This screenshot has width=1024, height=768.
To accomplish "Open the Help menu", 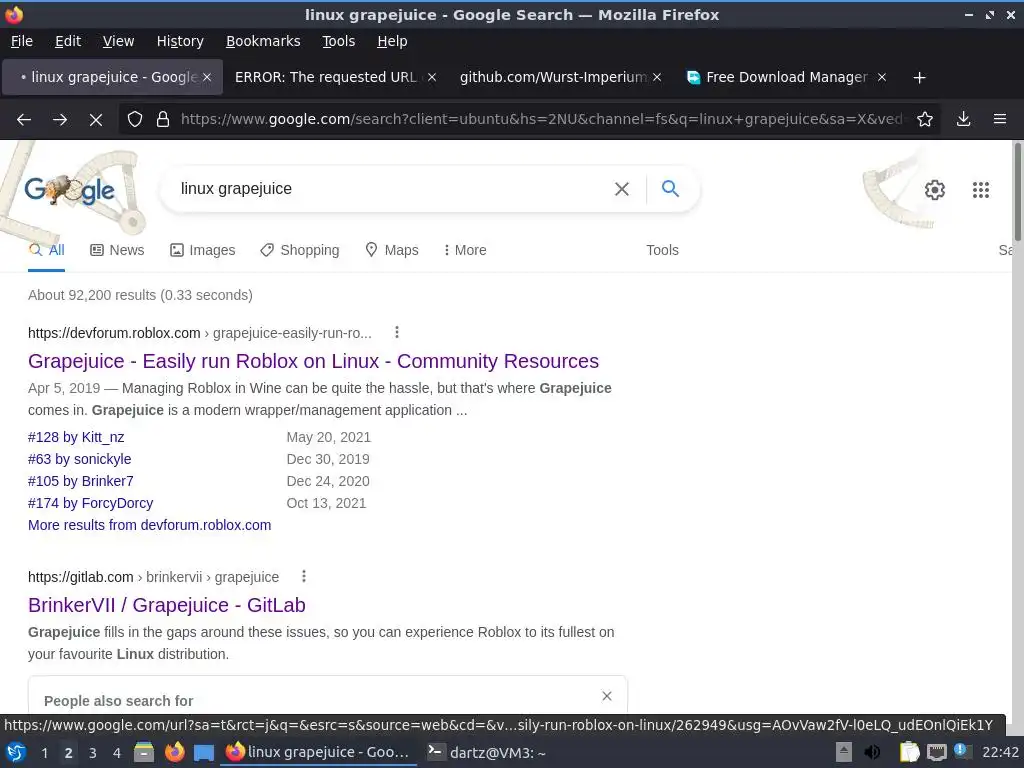I will (392, 41).
